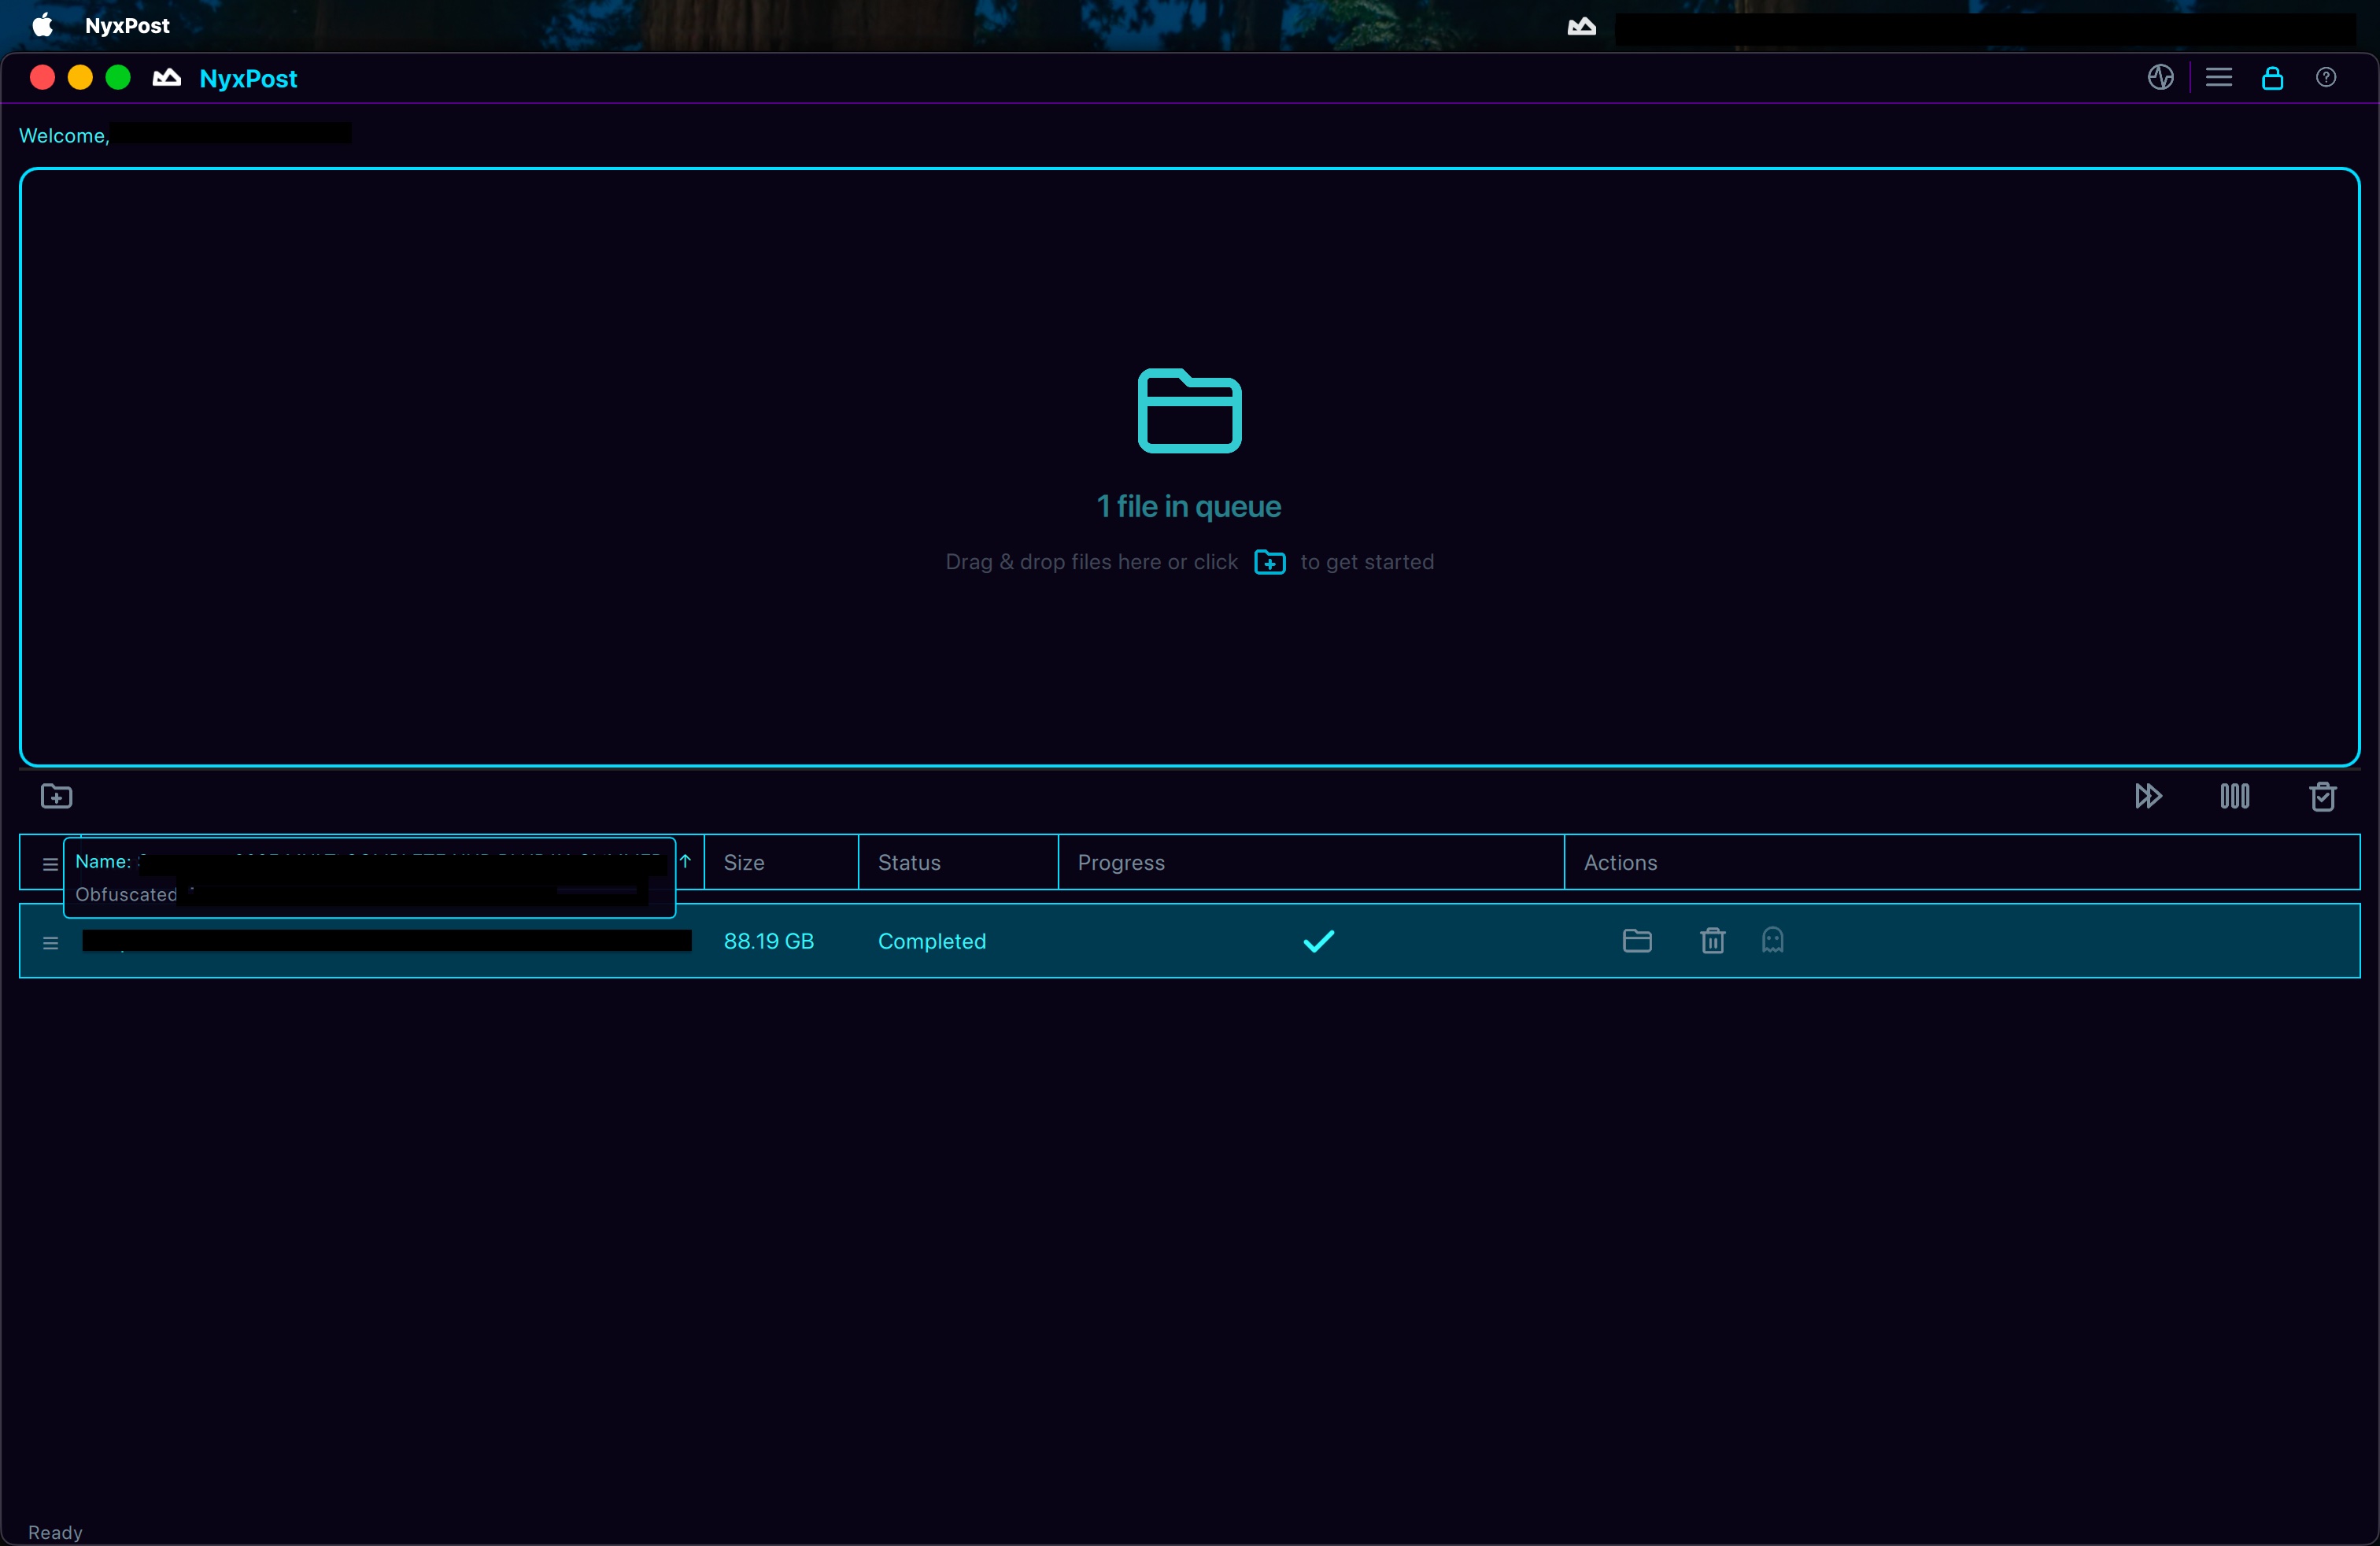Screen dimensions: 2380x1546
Task: Open folder for the completed file
Action: (1636, 940)
